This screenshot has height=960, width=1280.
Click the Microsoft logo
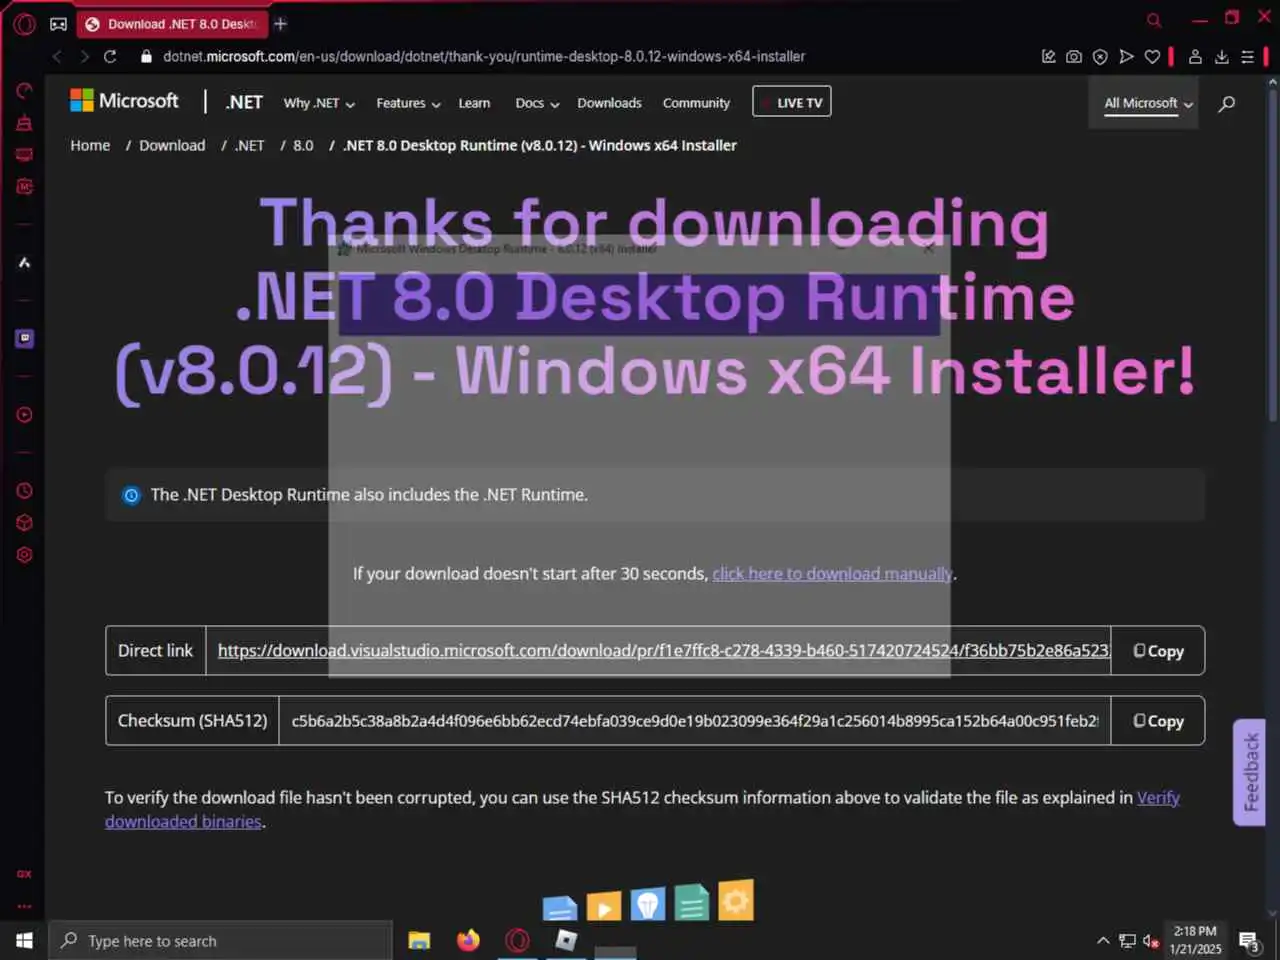[x=124, y=101]
